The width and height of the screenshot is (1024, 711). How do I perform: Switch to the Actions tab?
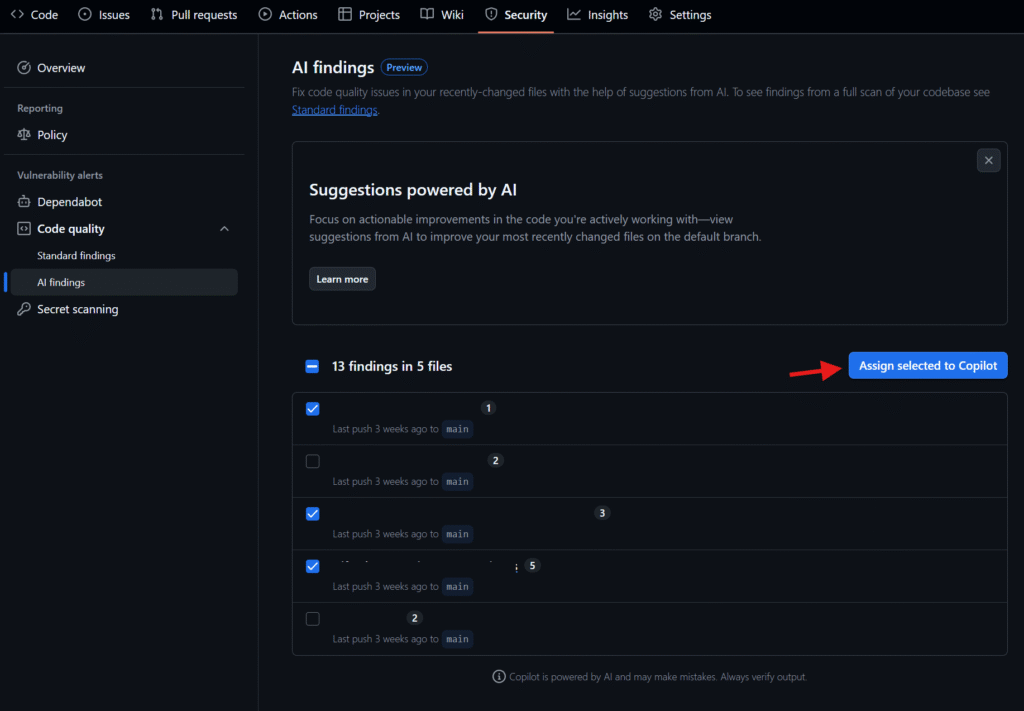tap(288, 15)
